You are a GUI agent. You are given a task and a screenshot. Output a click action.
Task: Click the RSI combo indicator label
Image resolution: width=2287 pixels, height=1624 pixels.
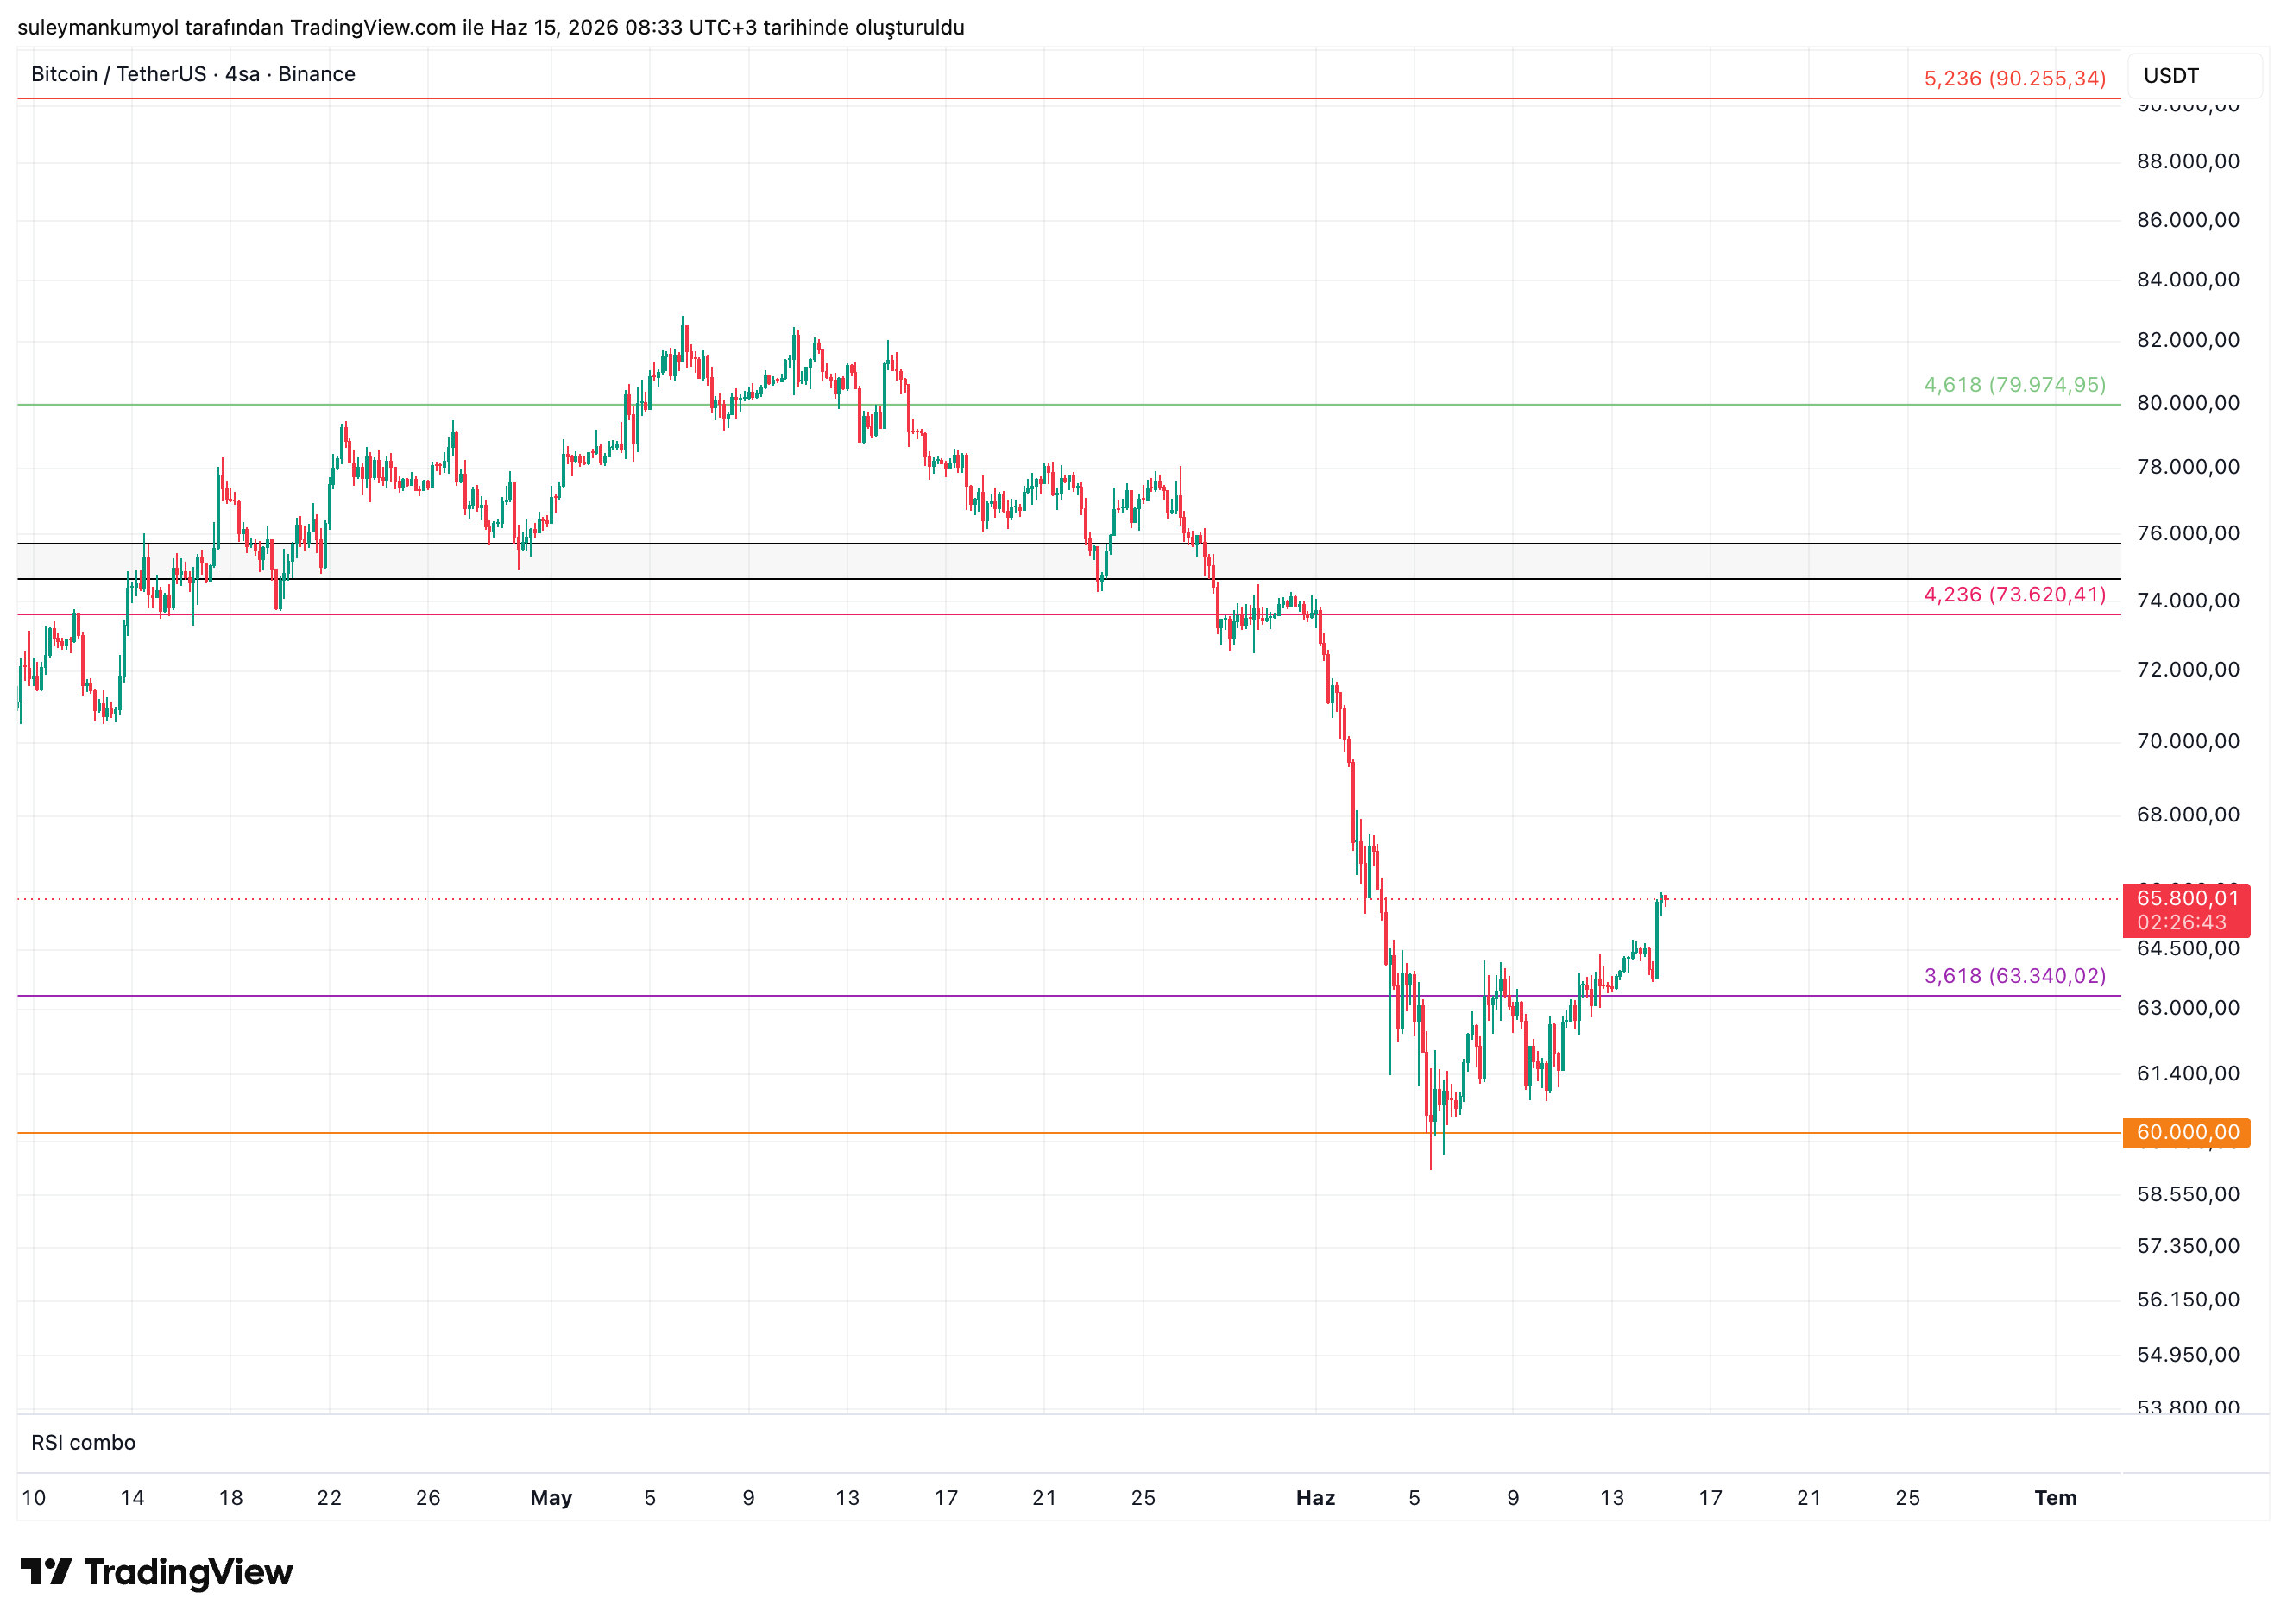(83, 1443)
